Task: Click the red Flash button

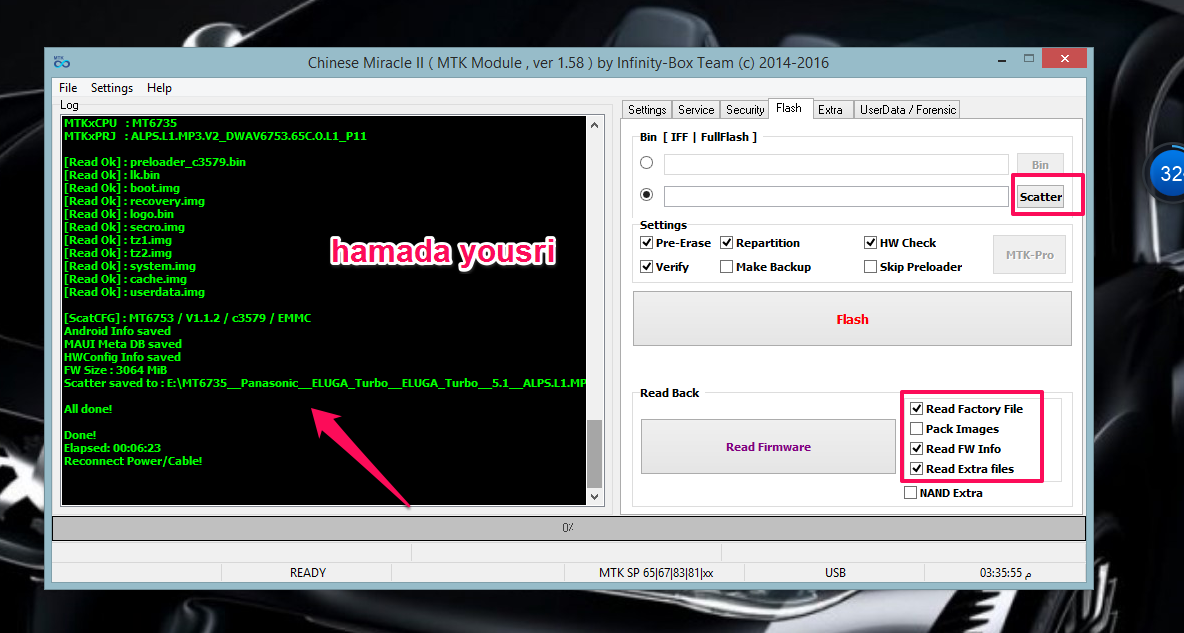Action: (852, 319)
